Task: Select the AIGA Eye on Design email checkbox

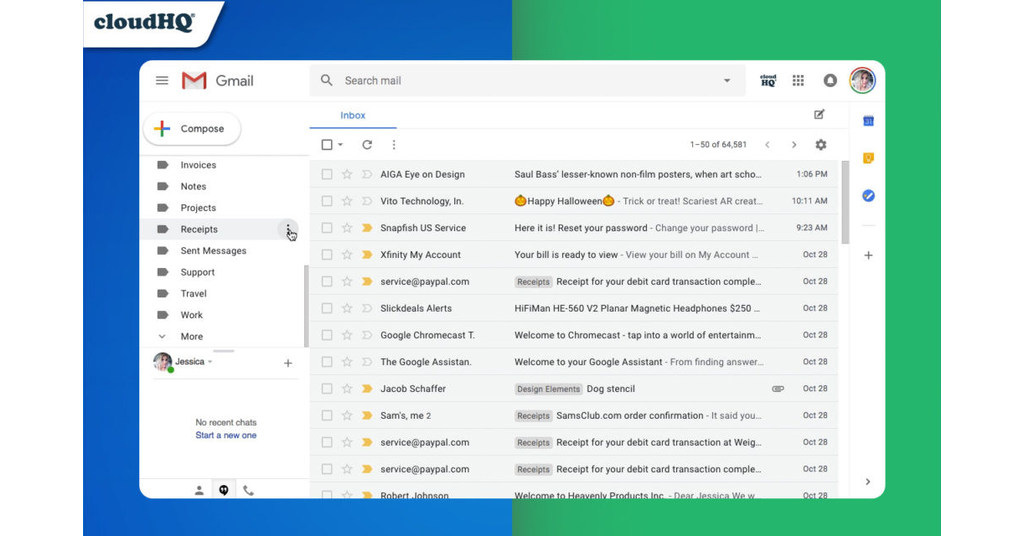Action: (x=327, y=174)
